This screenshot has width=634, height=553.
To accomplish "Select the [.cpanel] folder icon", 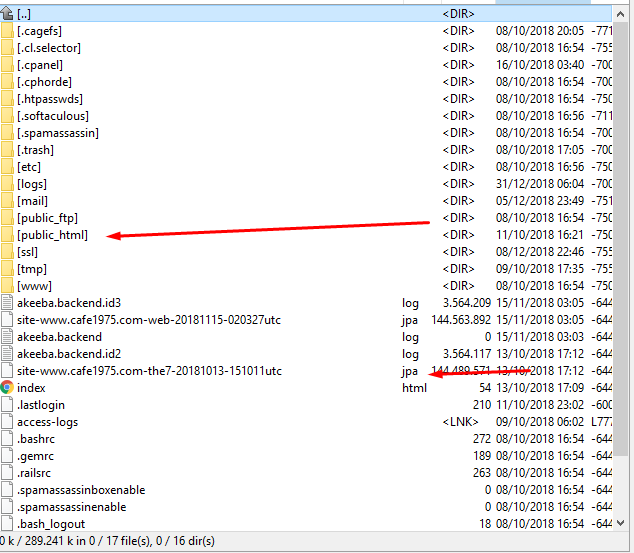I will click(x=7, y=65).
